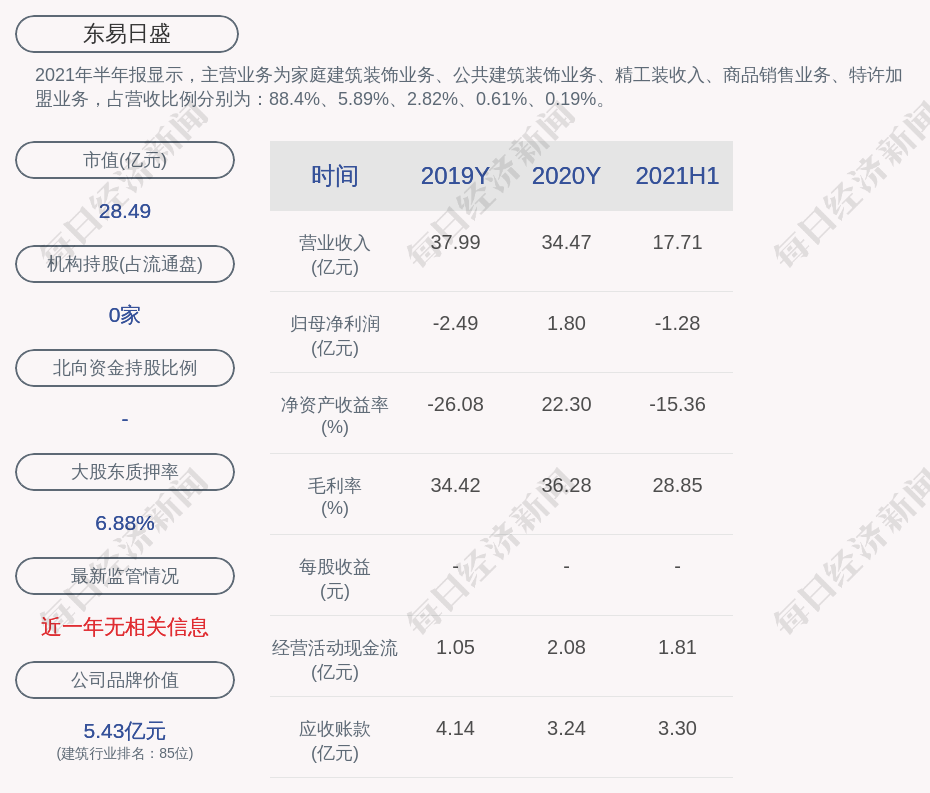The image size is (930, 793).
Task: Click the 大股东质押率 label pill
Action: pyautogui.click(x=125, y=472)
